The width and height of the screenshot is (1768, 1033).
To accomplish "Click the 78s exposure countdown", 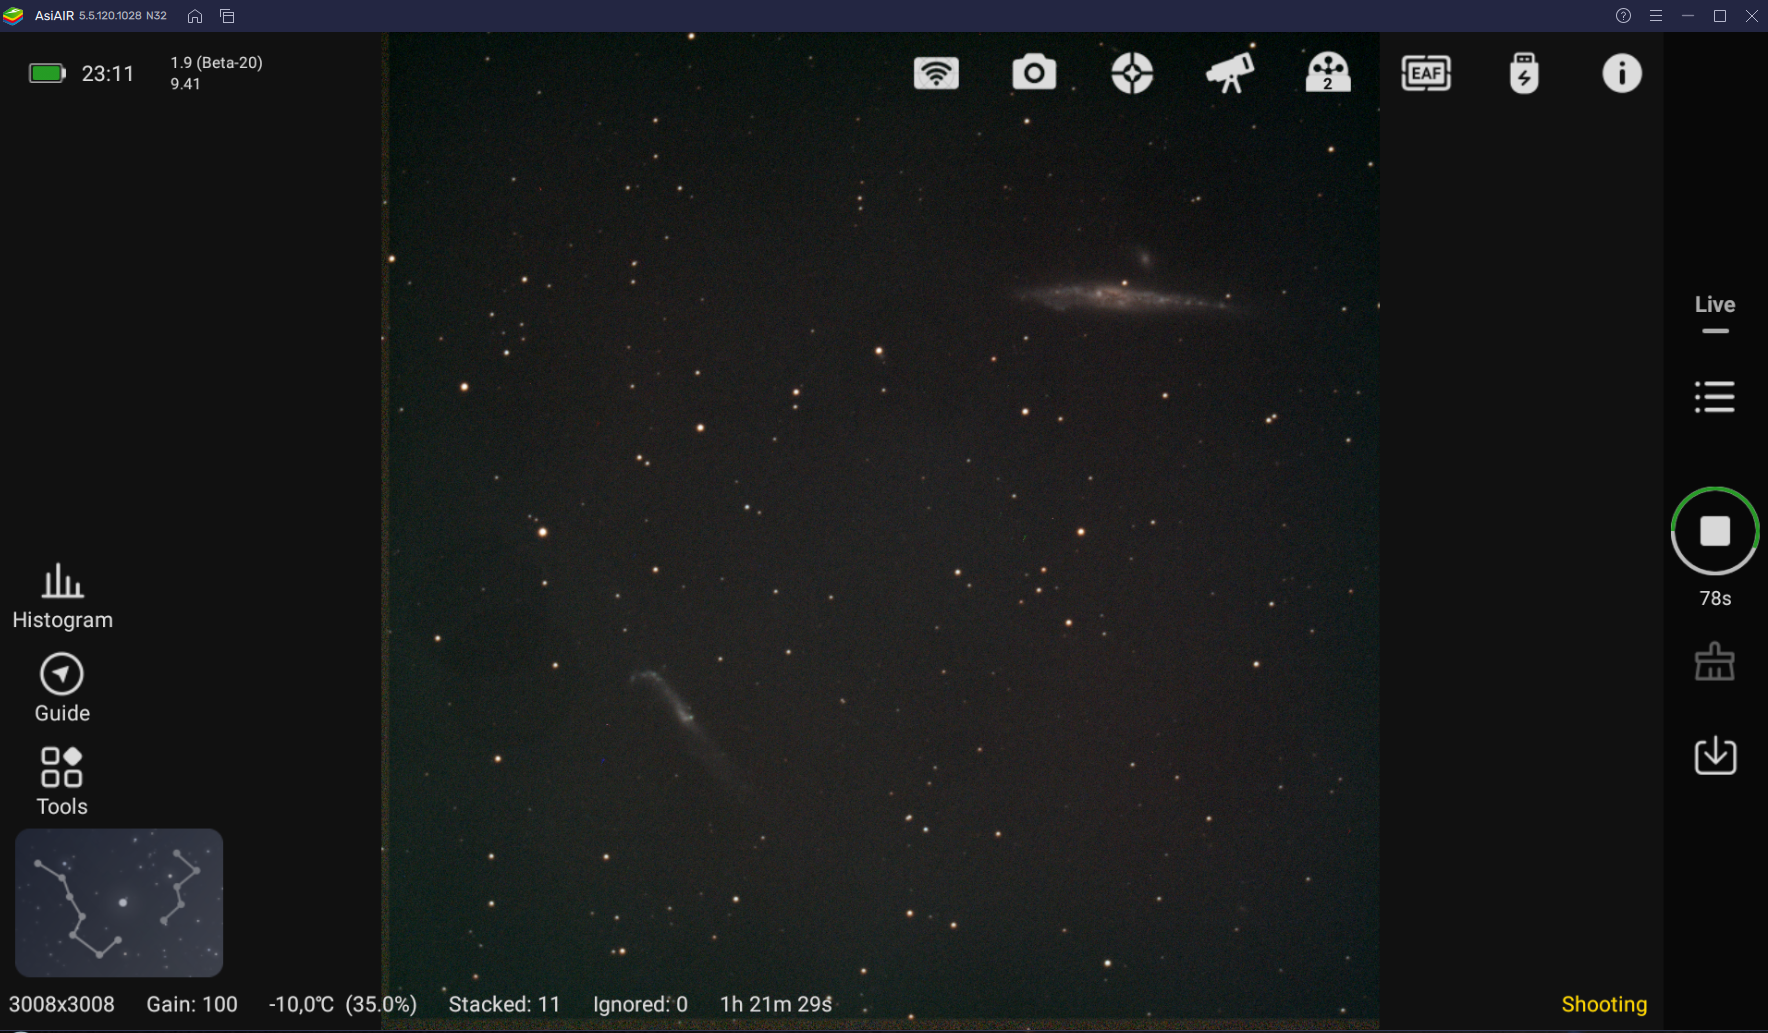I will click(1715, 598).
